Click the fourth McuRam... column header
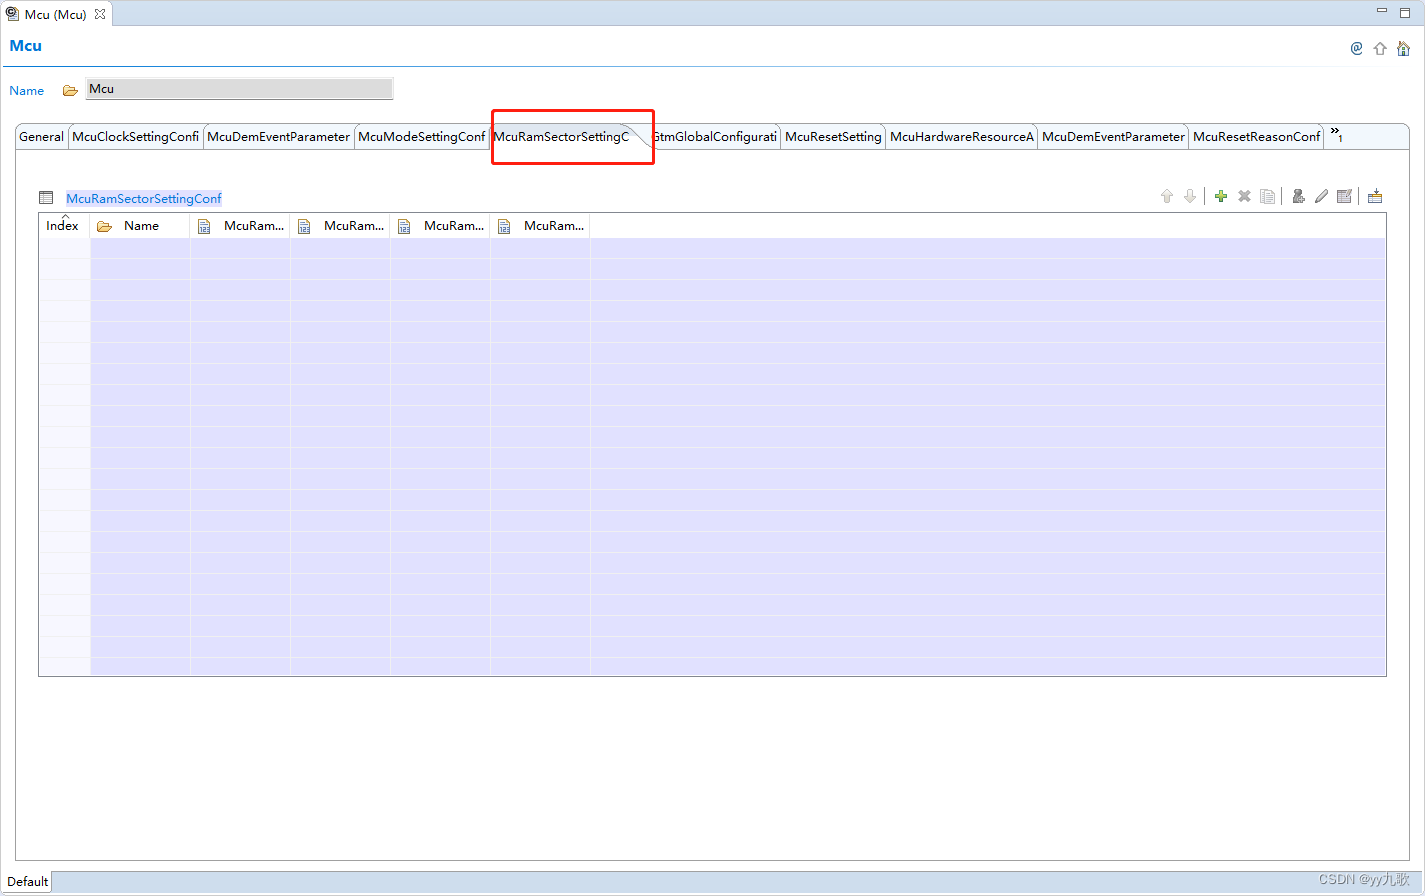The image size is (1425, 896). click(540, 226)
